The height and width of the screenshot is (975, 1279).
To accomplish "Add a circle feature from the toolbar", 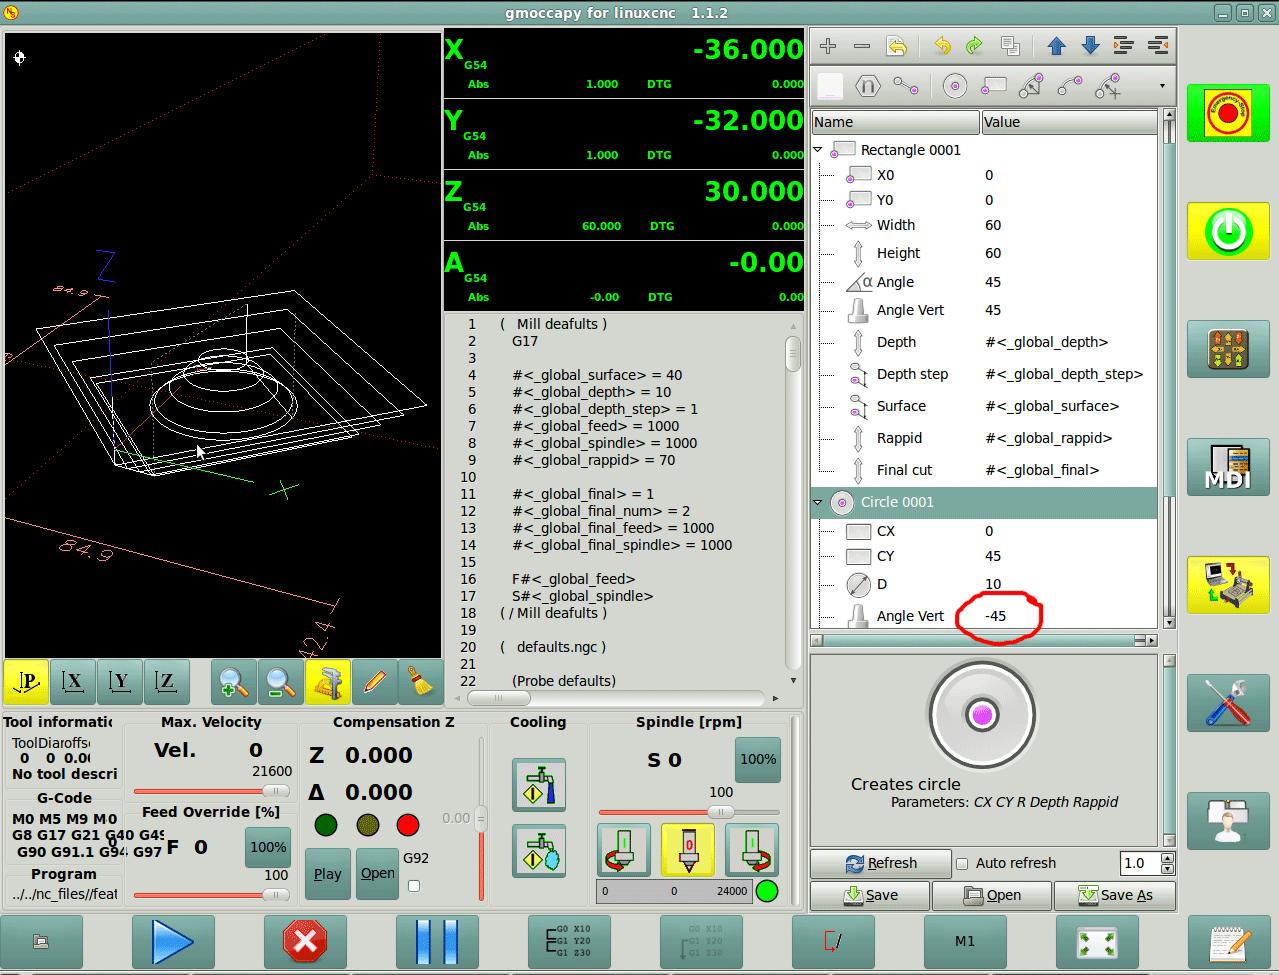I will tap(955, 87).
